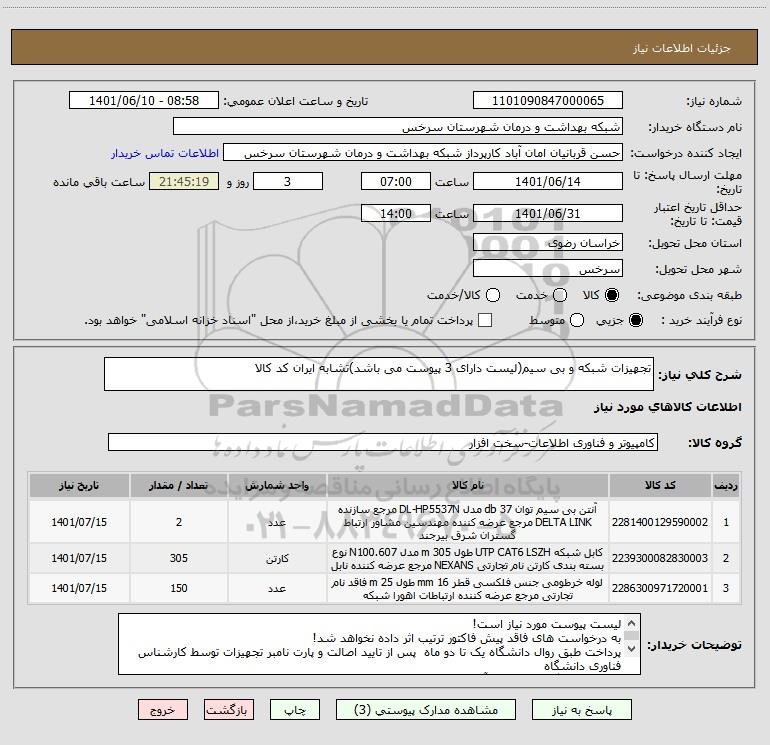Click product code 2281400129590002

[x=660, y=522]
